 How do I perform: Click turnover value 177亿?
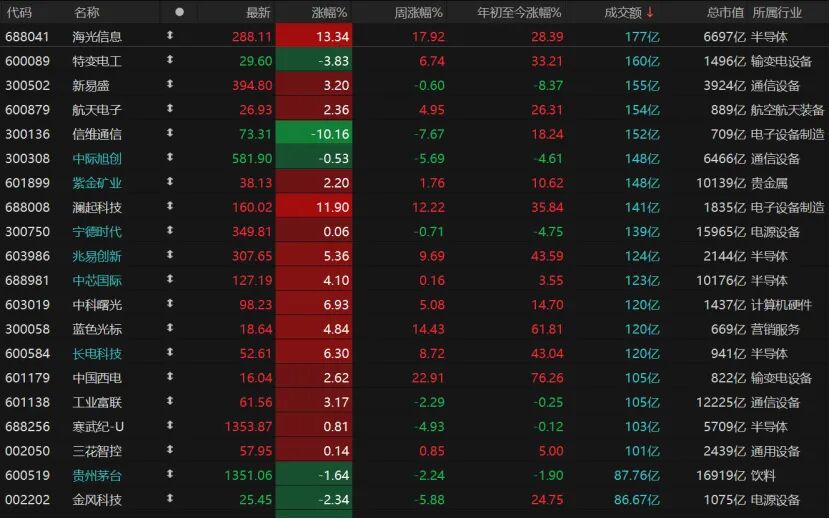642,37
